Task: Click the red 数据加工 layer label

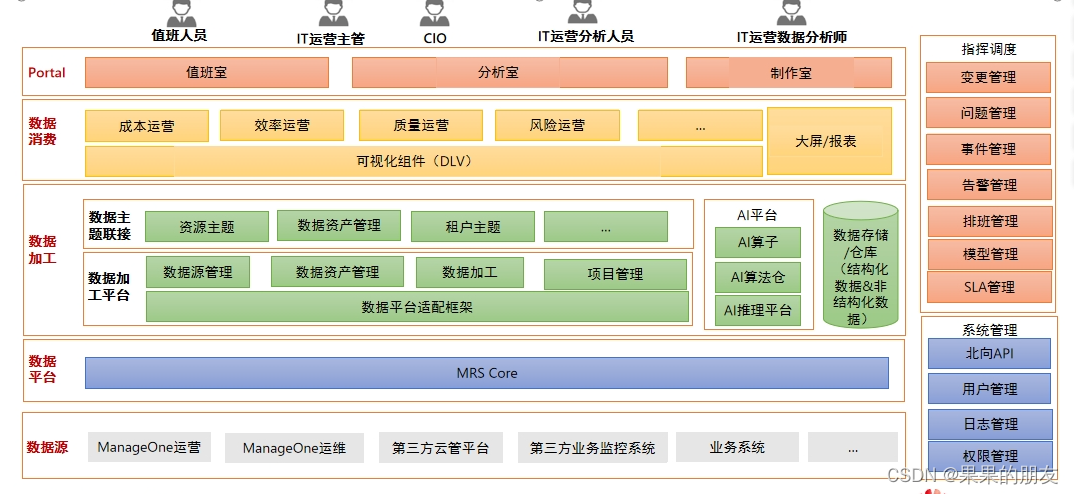Action: pyautogui.click(x=42, y=249)
